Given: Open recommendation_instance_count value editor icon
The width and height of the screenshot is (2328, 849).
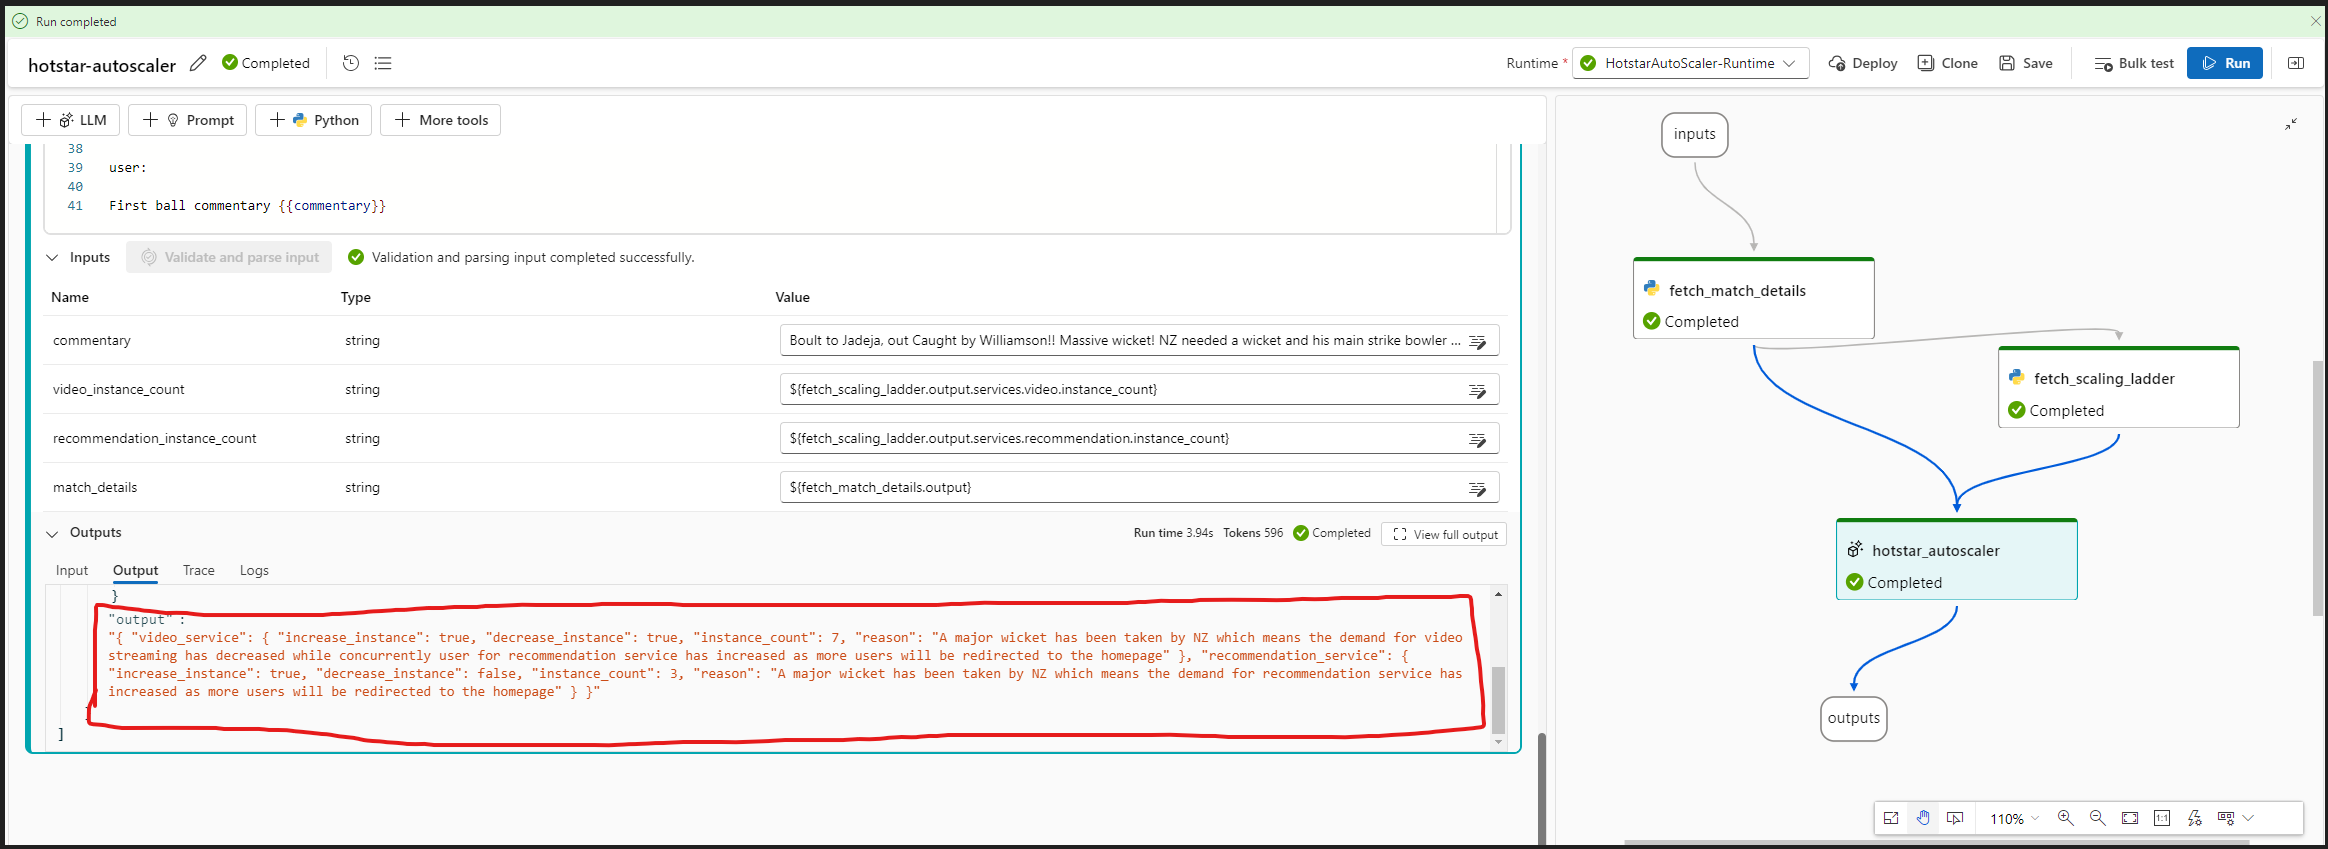Looking at the screenshot, I should [1477, 439].
